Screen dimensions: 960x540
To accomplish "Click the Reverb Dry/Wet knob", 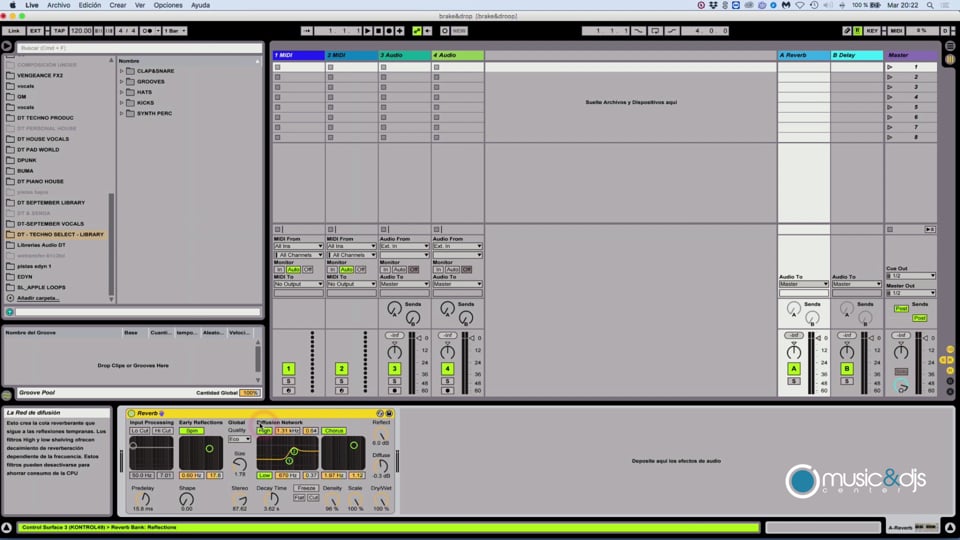I will click(381, 500).
